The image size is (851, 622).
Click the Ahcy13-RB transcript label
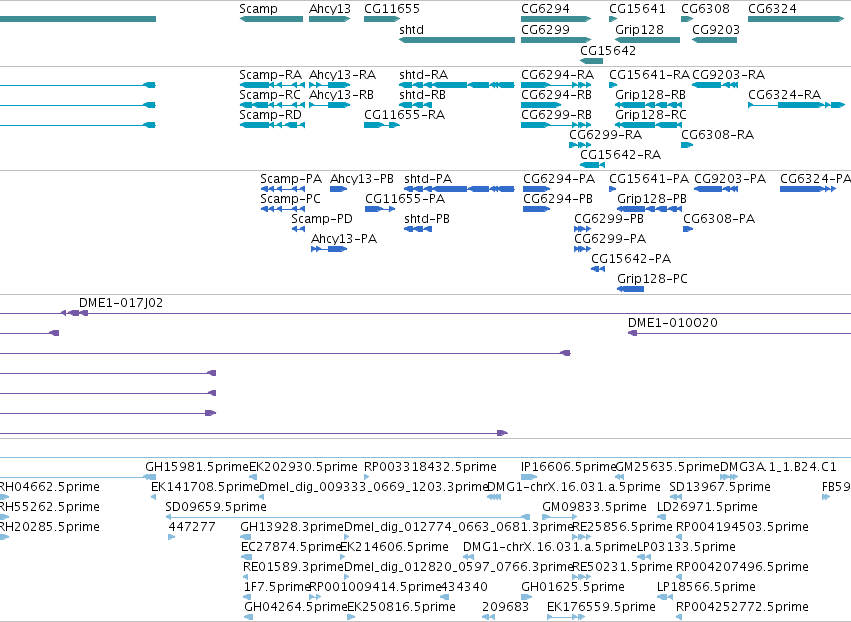(341, 94)
